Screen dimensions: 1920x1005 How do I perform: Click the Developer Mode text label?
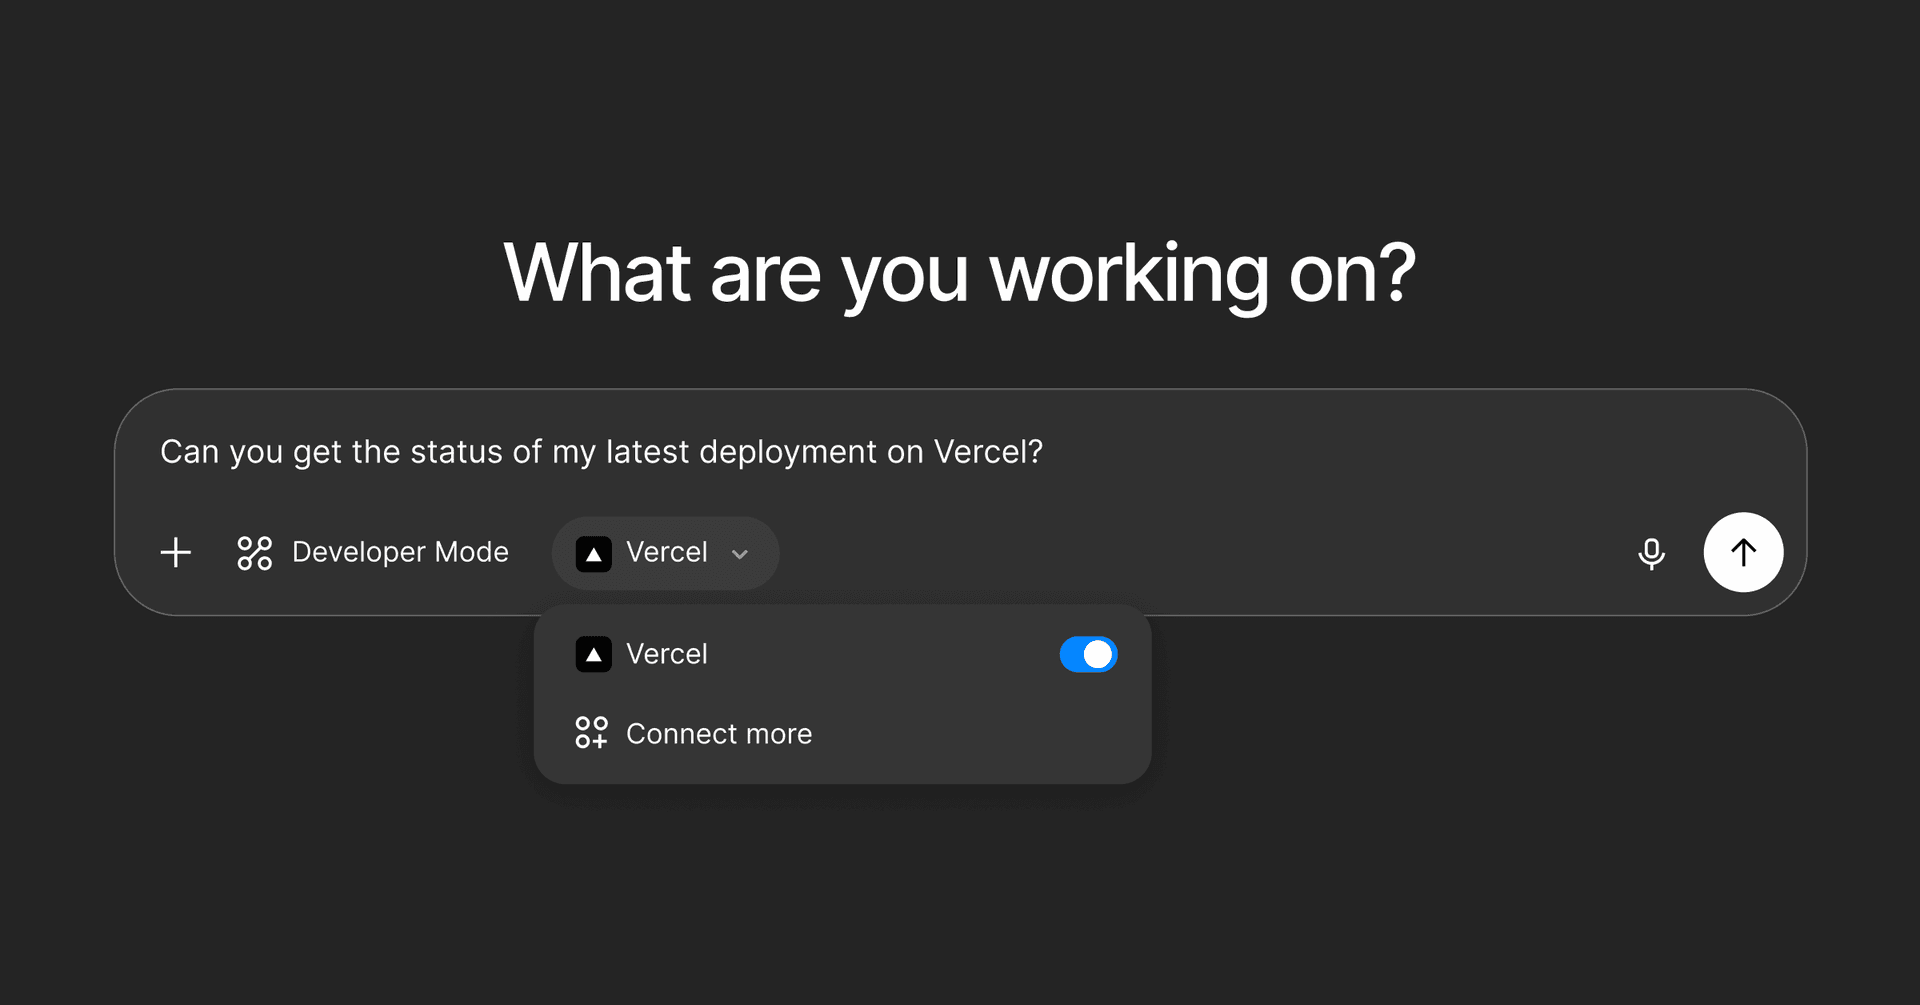(400, 552)
